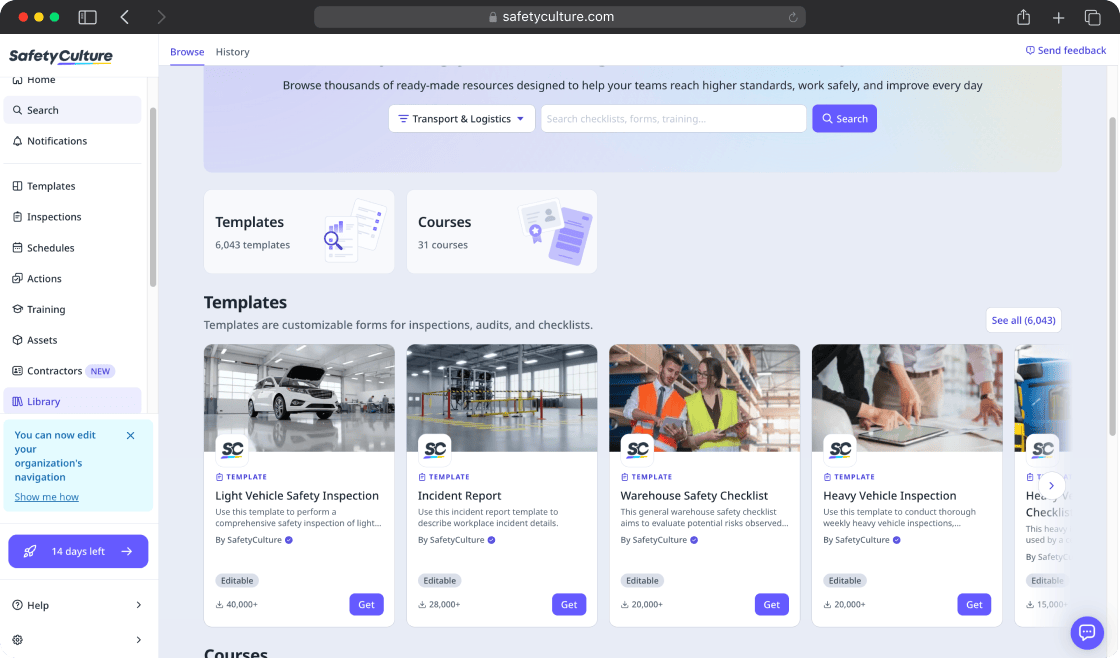Screen dimensions: 1120x658
Task: Click the safetyculture.com address bar
Action: tap(559, 17)
